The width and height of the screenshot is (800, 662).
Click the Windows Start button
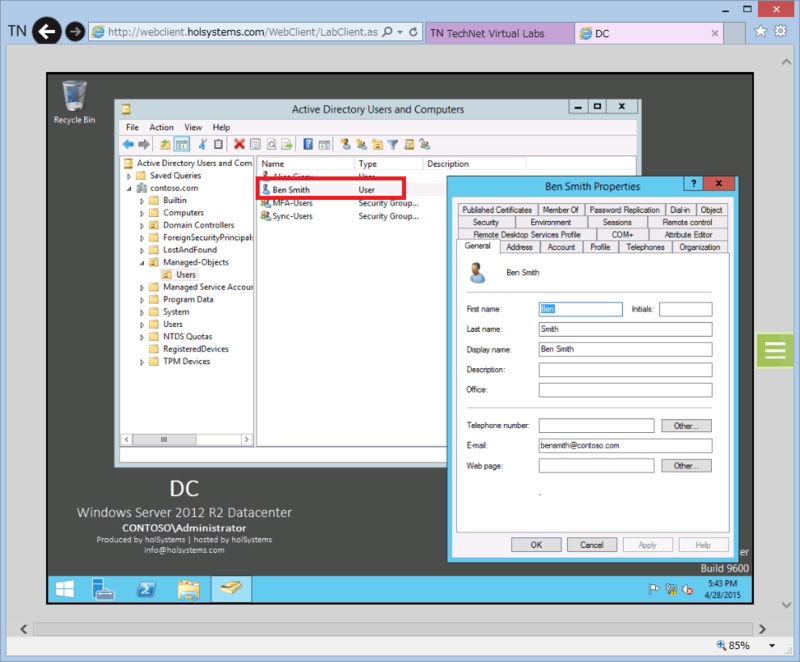[x=65, y=590]
